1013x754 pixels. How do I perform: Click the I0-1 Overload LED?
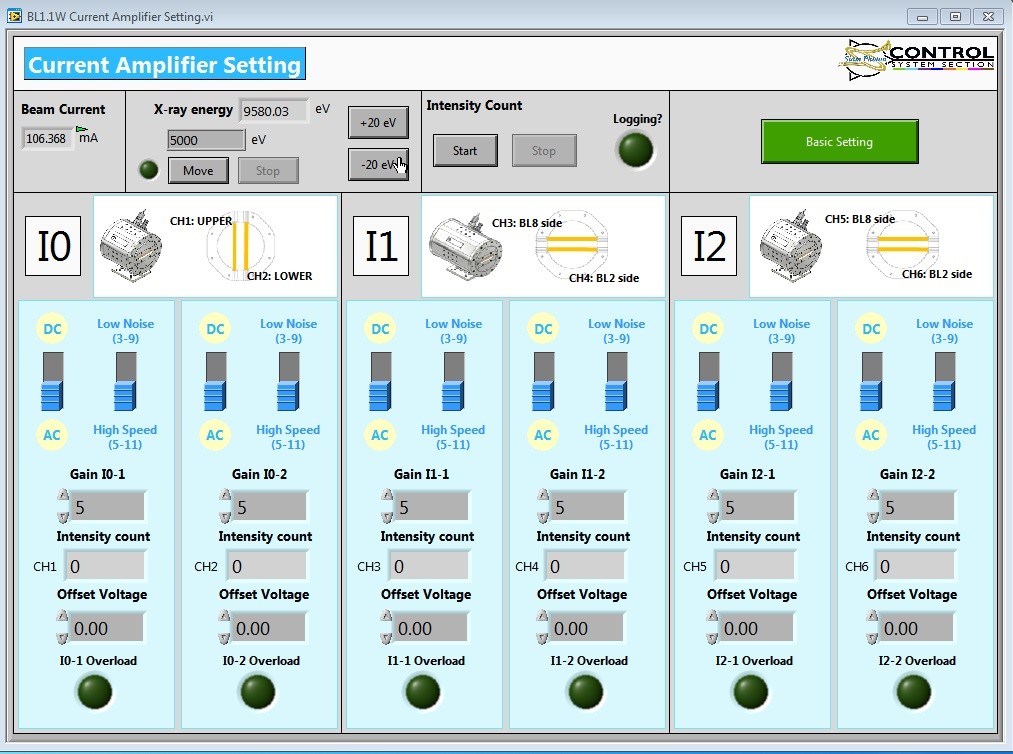tap(95, 692)
